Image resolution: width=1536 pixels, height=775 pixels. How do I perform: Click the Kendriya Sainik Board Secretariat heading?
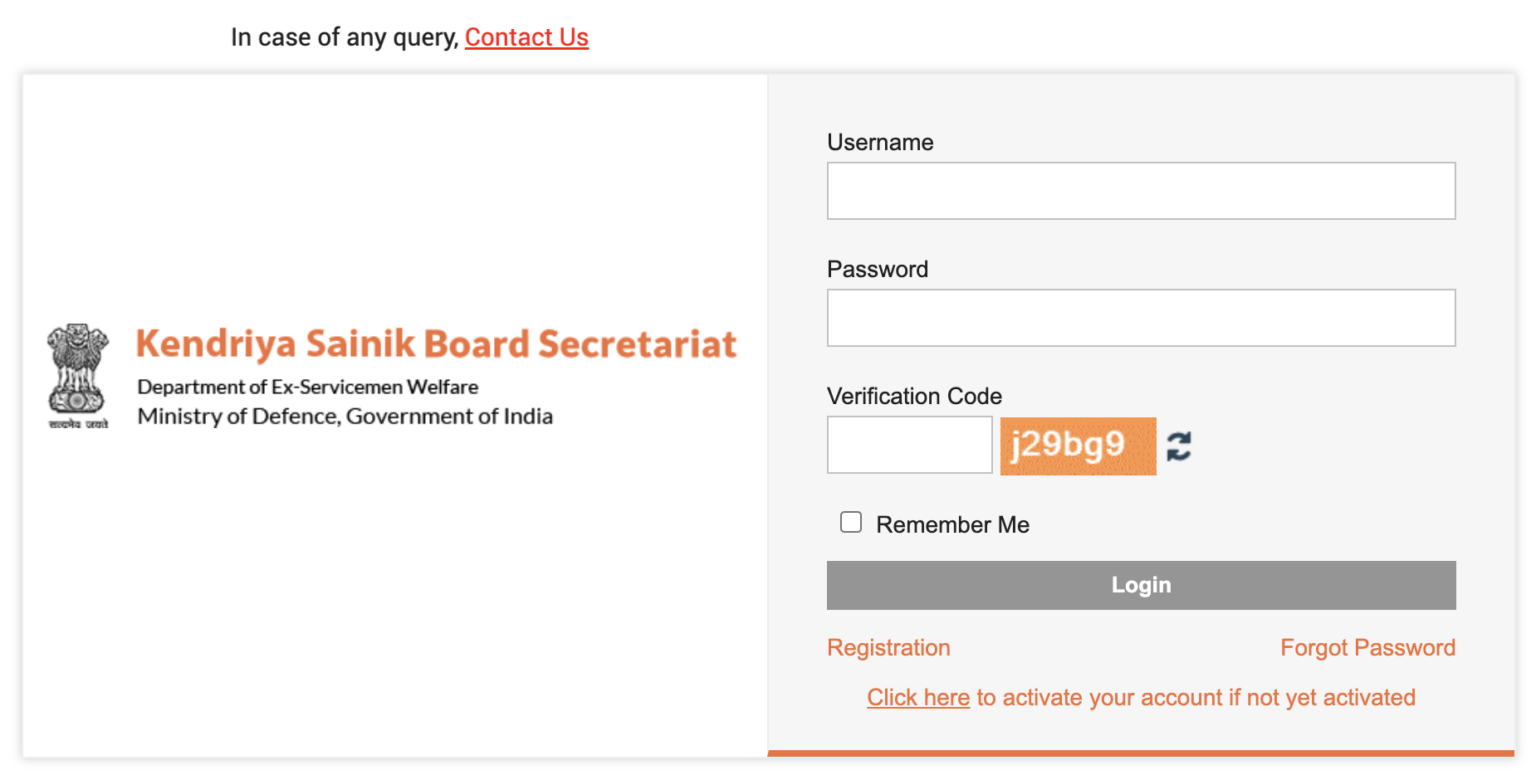pyautogui.click(x=436, y=343)
